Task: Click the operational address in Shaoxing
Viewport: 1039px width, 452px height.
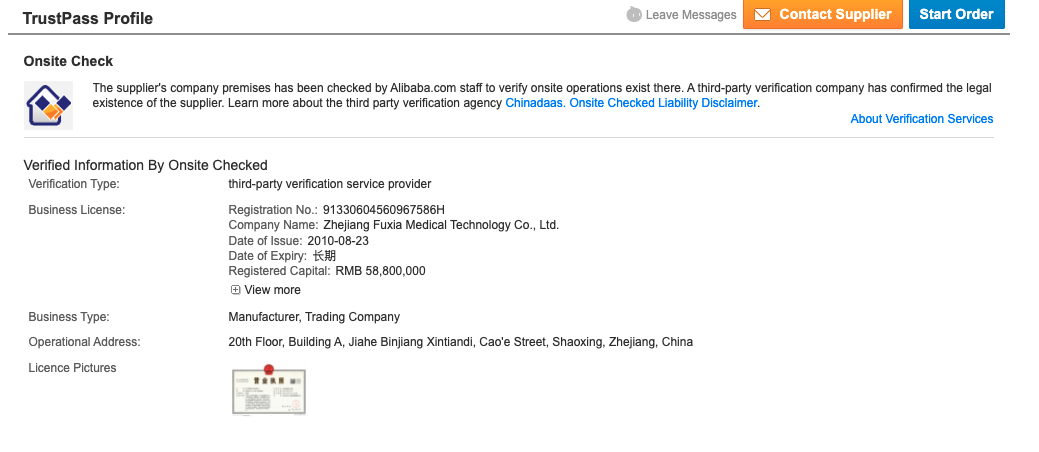Action: [460, 342]
